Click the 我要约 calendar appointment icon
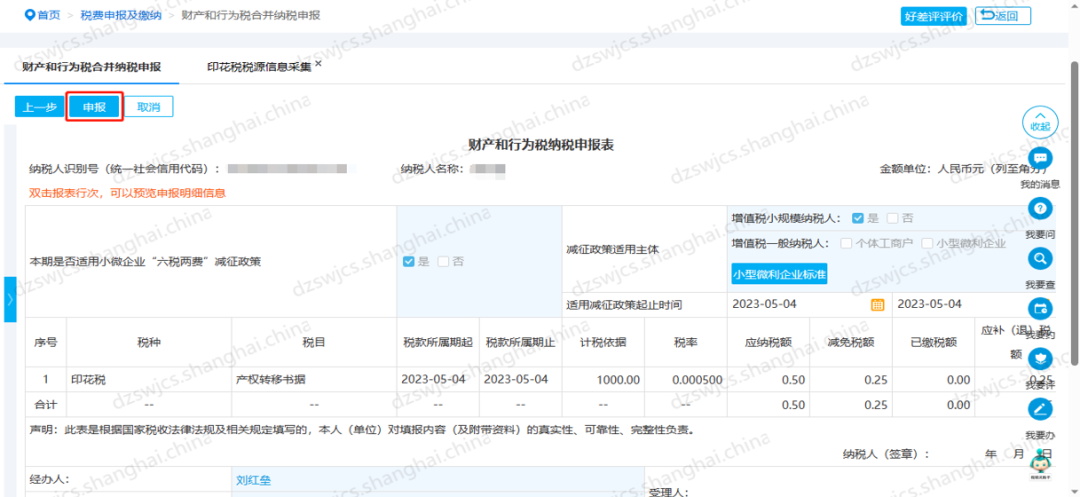Screen dimensions: 1080x497 pos(1040,308)
